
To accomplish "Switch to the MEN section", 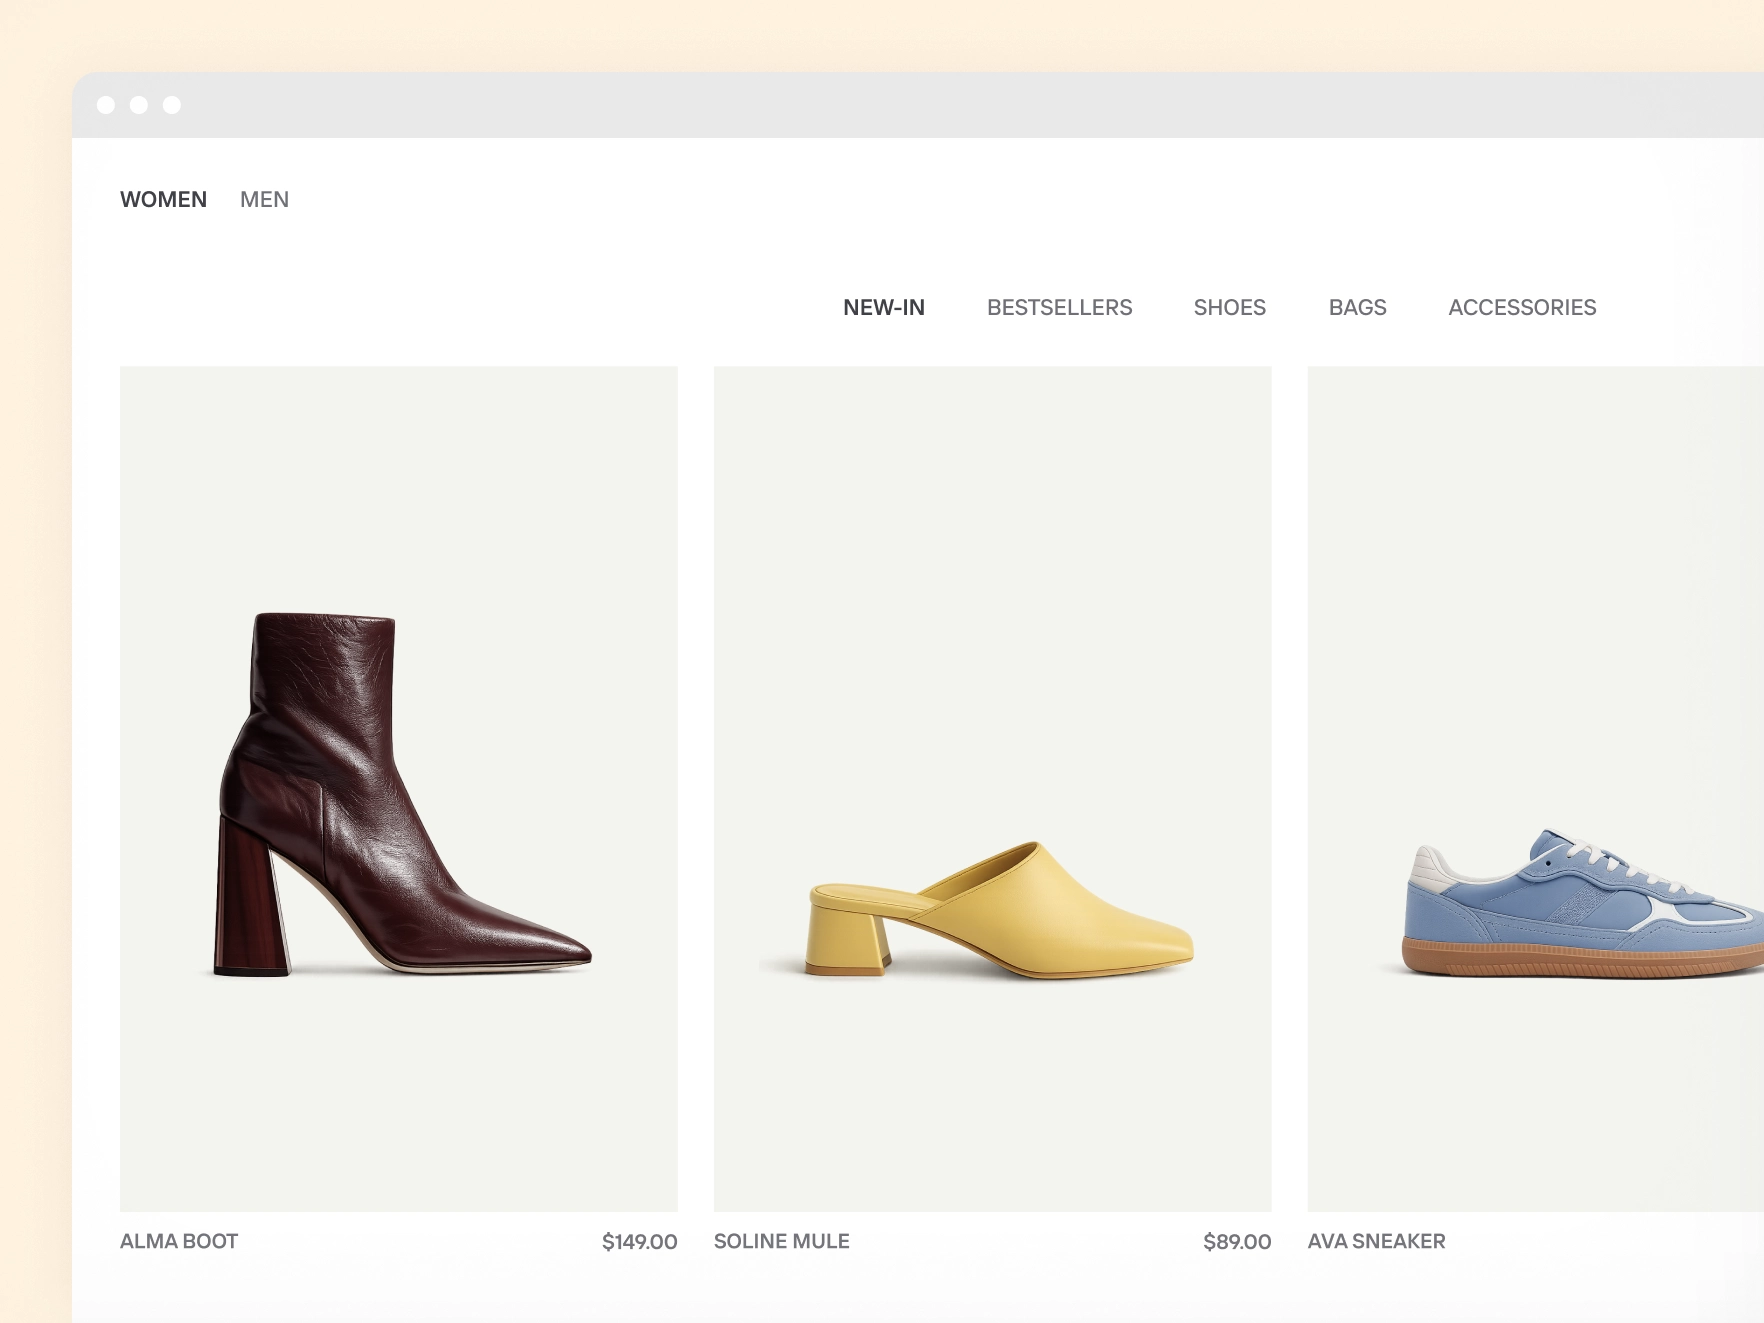I will (264, 199).
